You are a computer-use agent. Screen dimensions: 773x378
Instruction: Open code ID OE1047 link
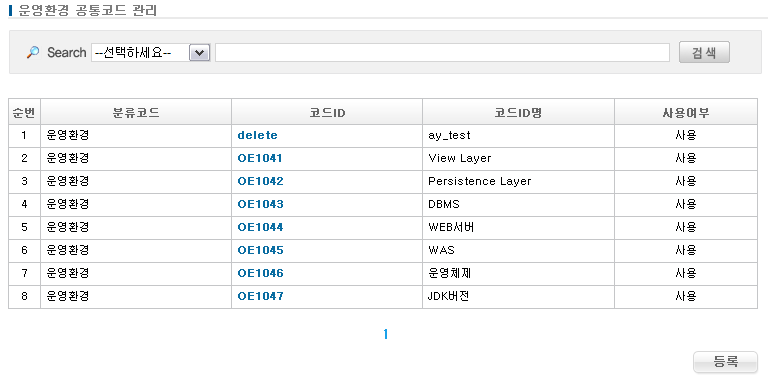point(260,296)
